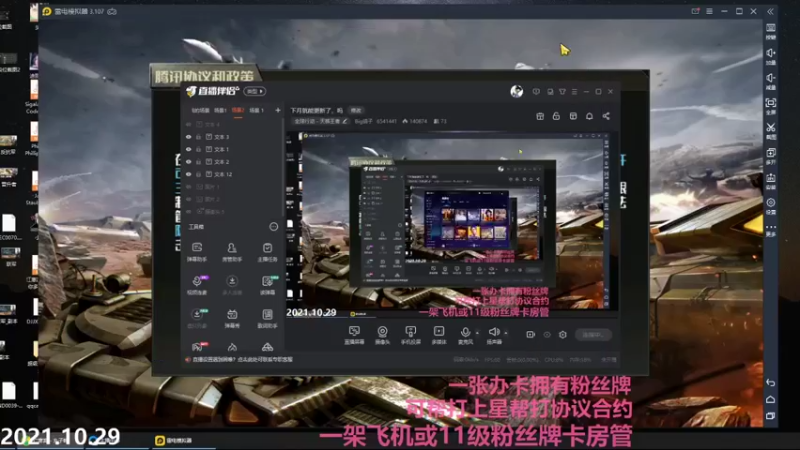Viewport: 800px width, 450px height.
Task: Click the notification bell icon
Action: click(x=589, y=116)
